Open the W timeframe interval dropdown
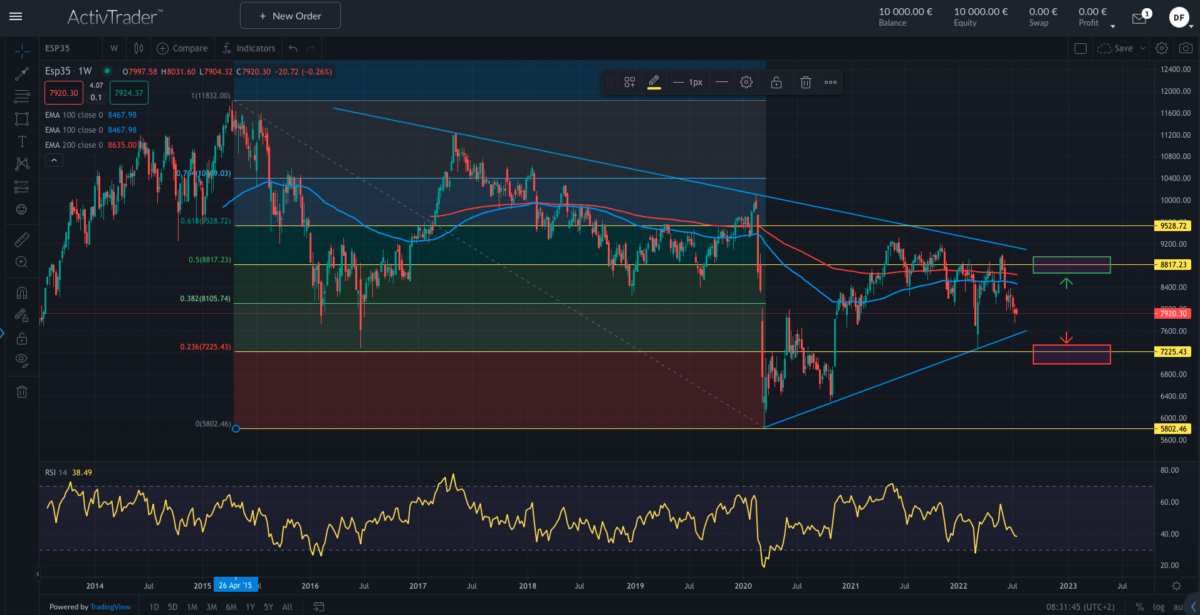Image resolution: width=1200 pixels, height=615 pixels. pos(114,48)
